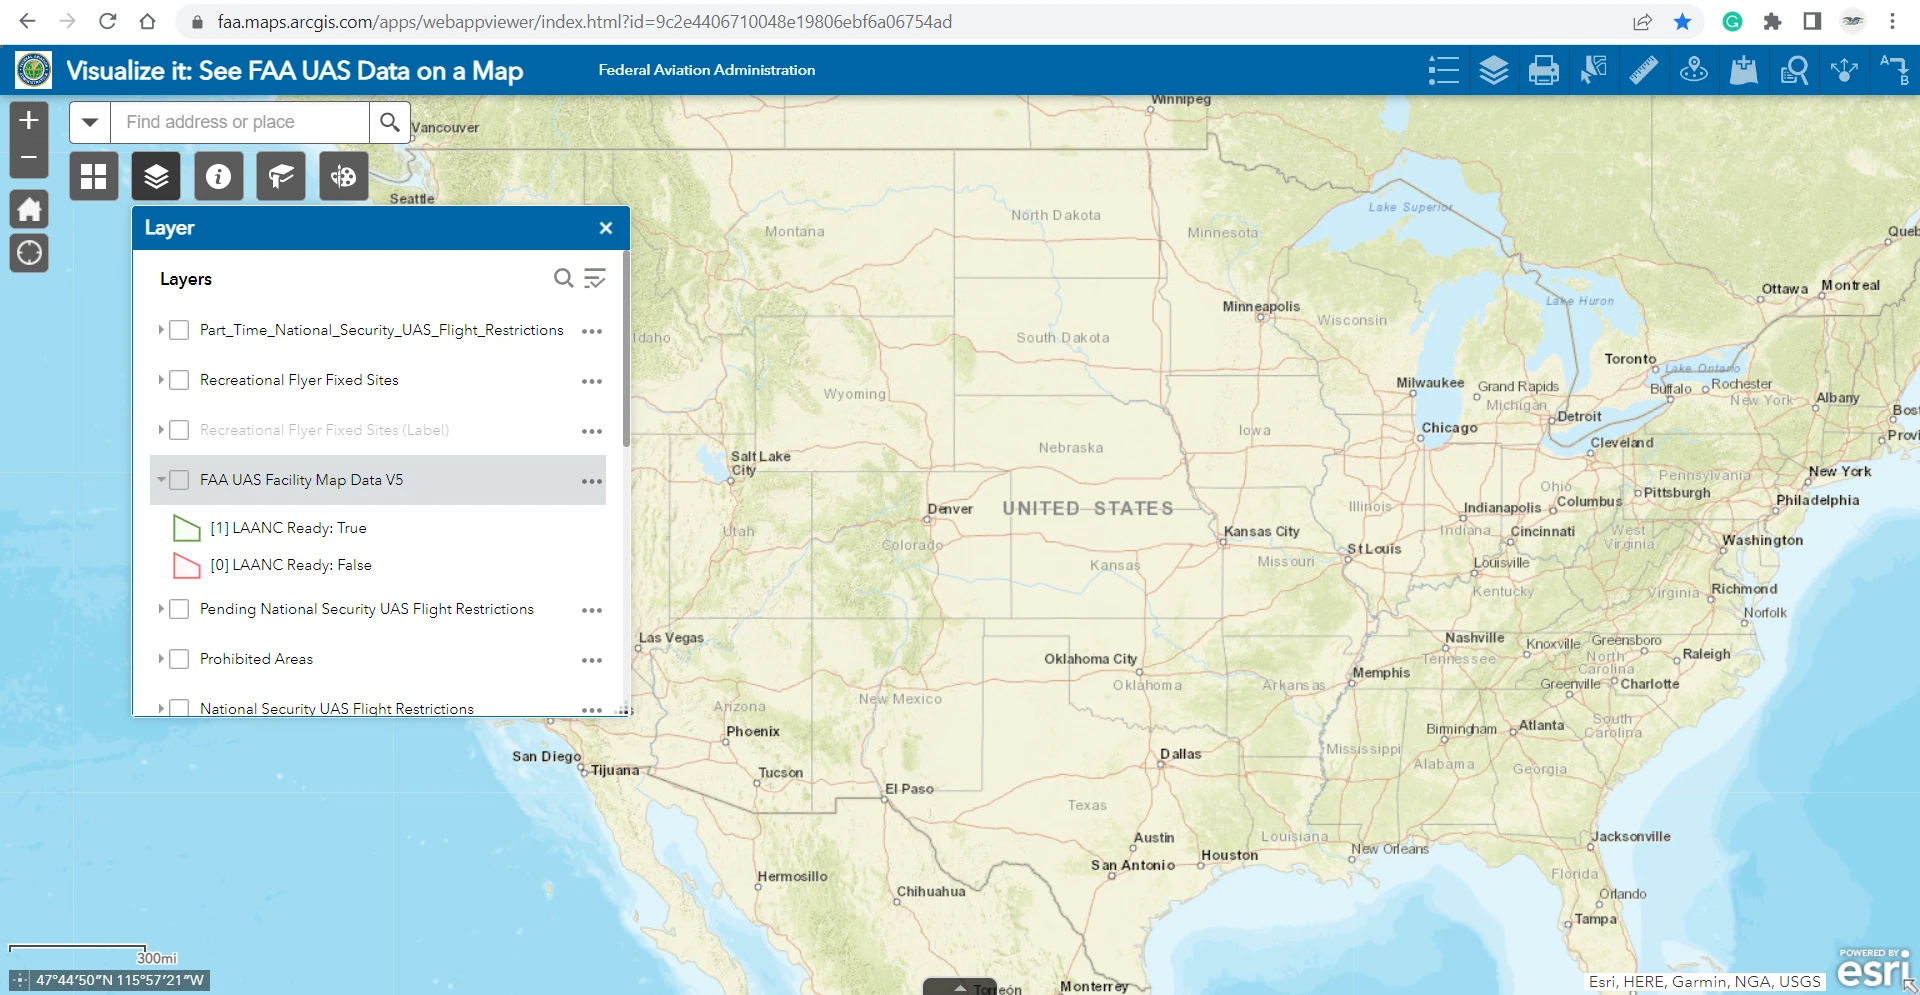
Task: Click LAANC Ready: False red swatch
Action: (187, 565)
